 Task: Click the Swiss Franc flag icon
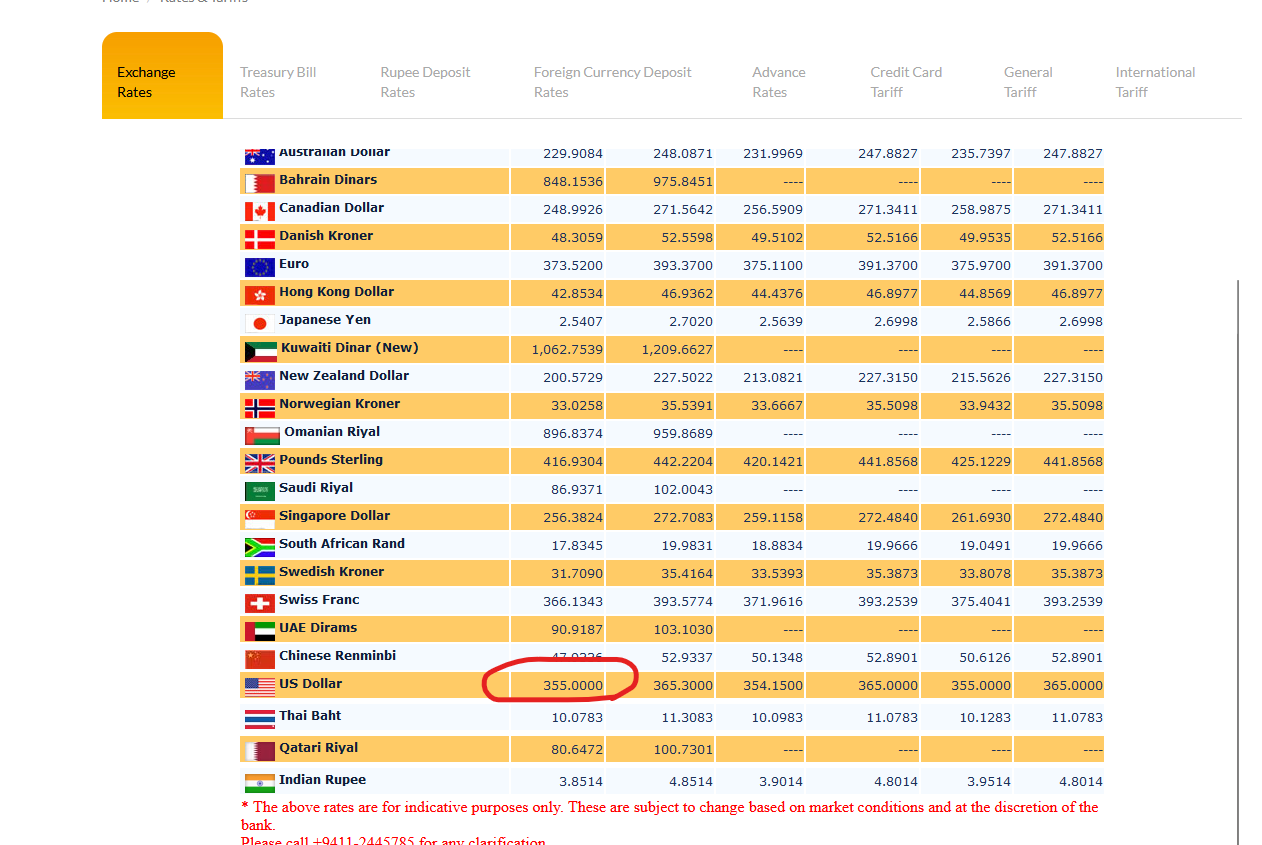259,603
